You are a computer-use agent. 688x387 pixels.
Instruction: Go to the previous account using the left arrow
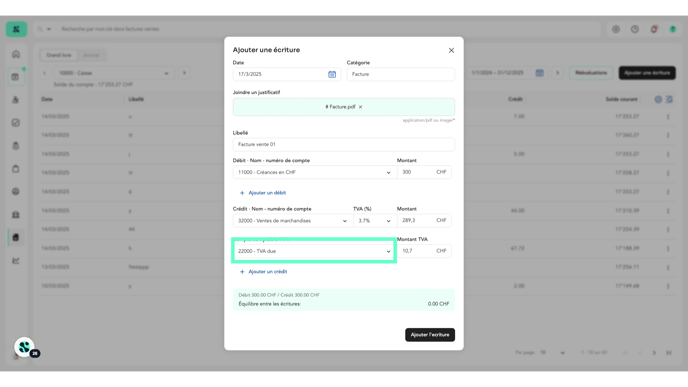tap(44, 73)
